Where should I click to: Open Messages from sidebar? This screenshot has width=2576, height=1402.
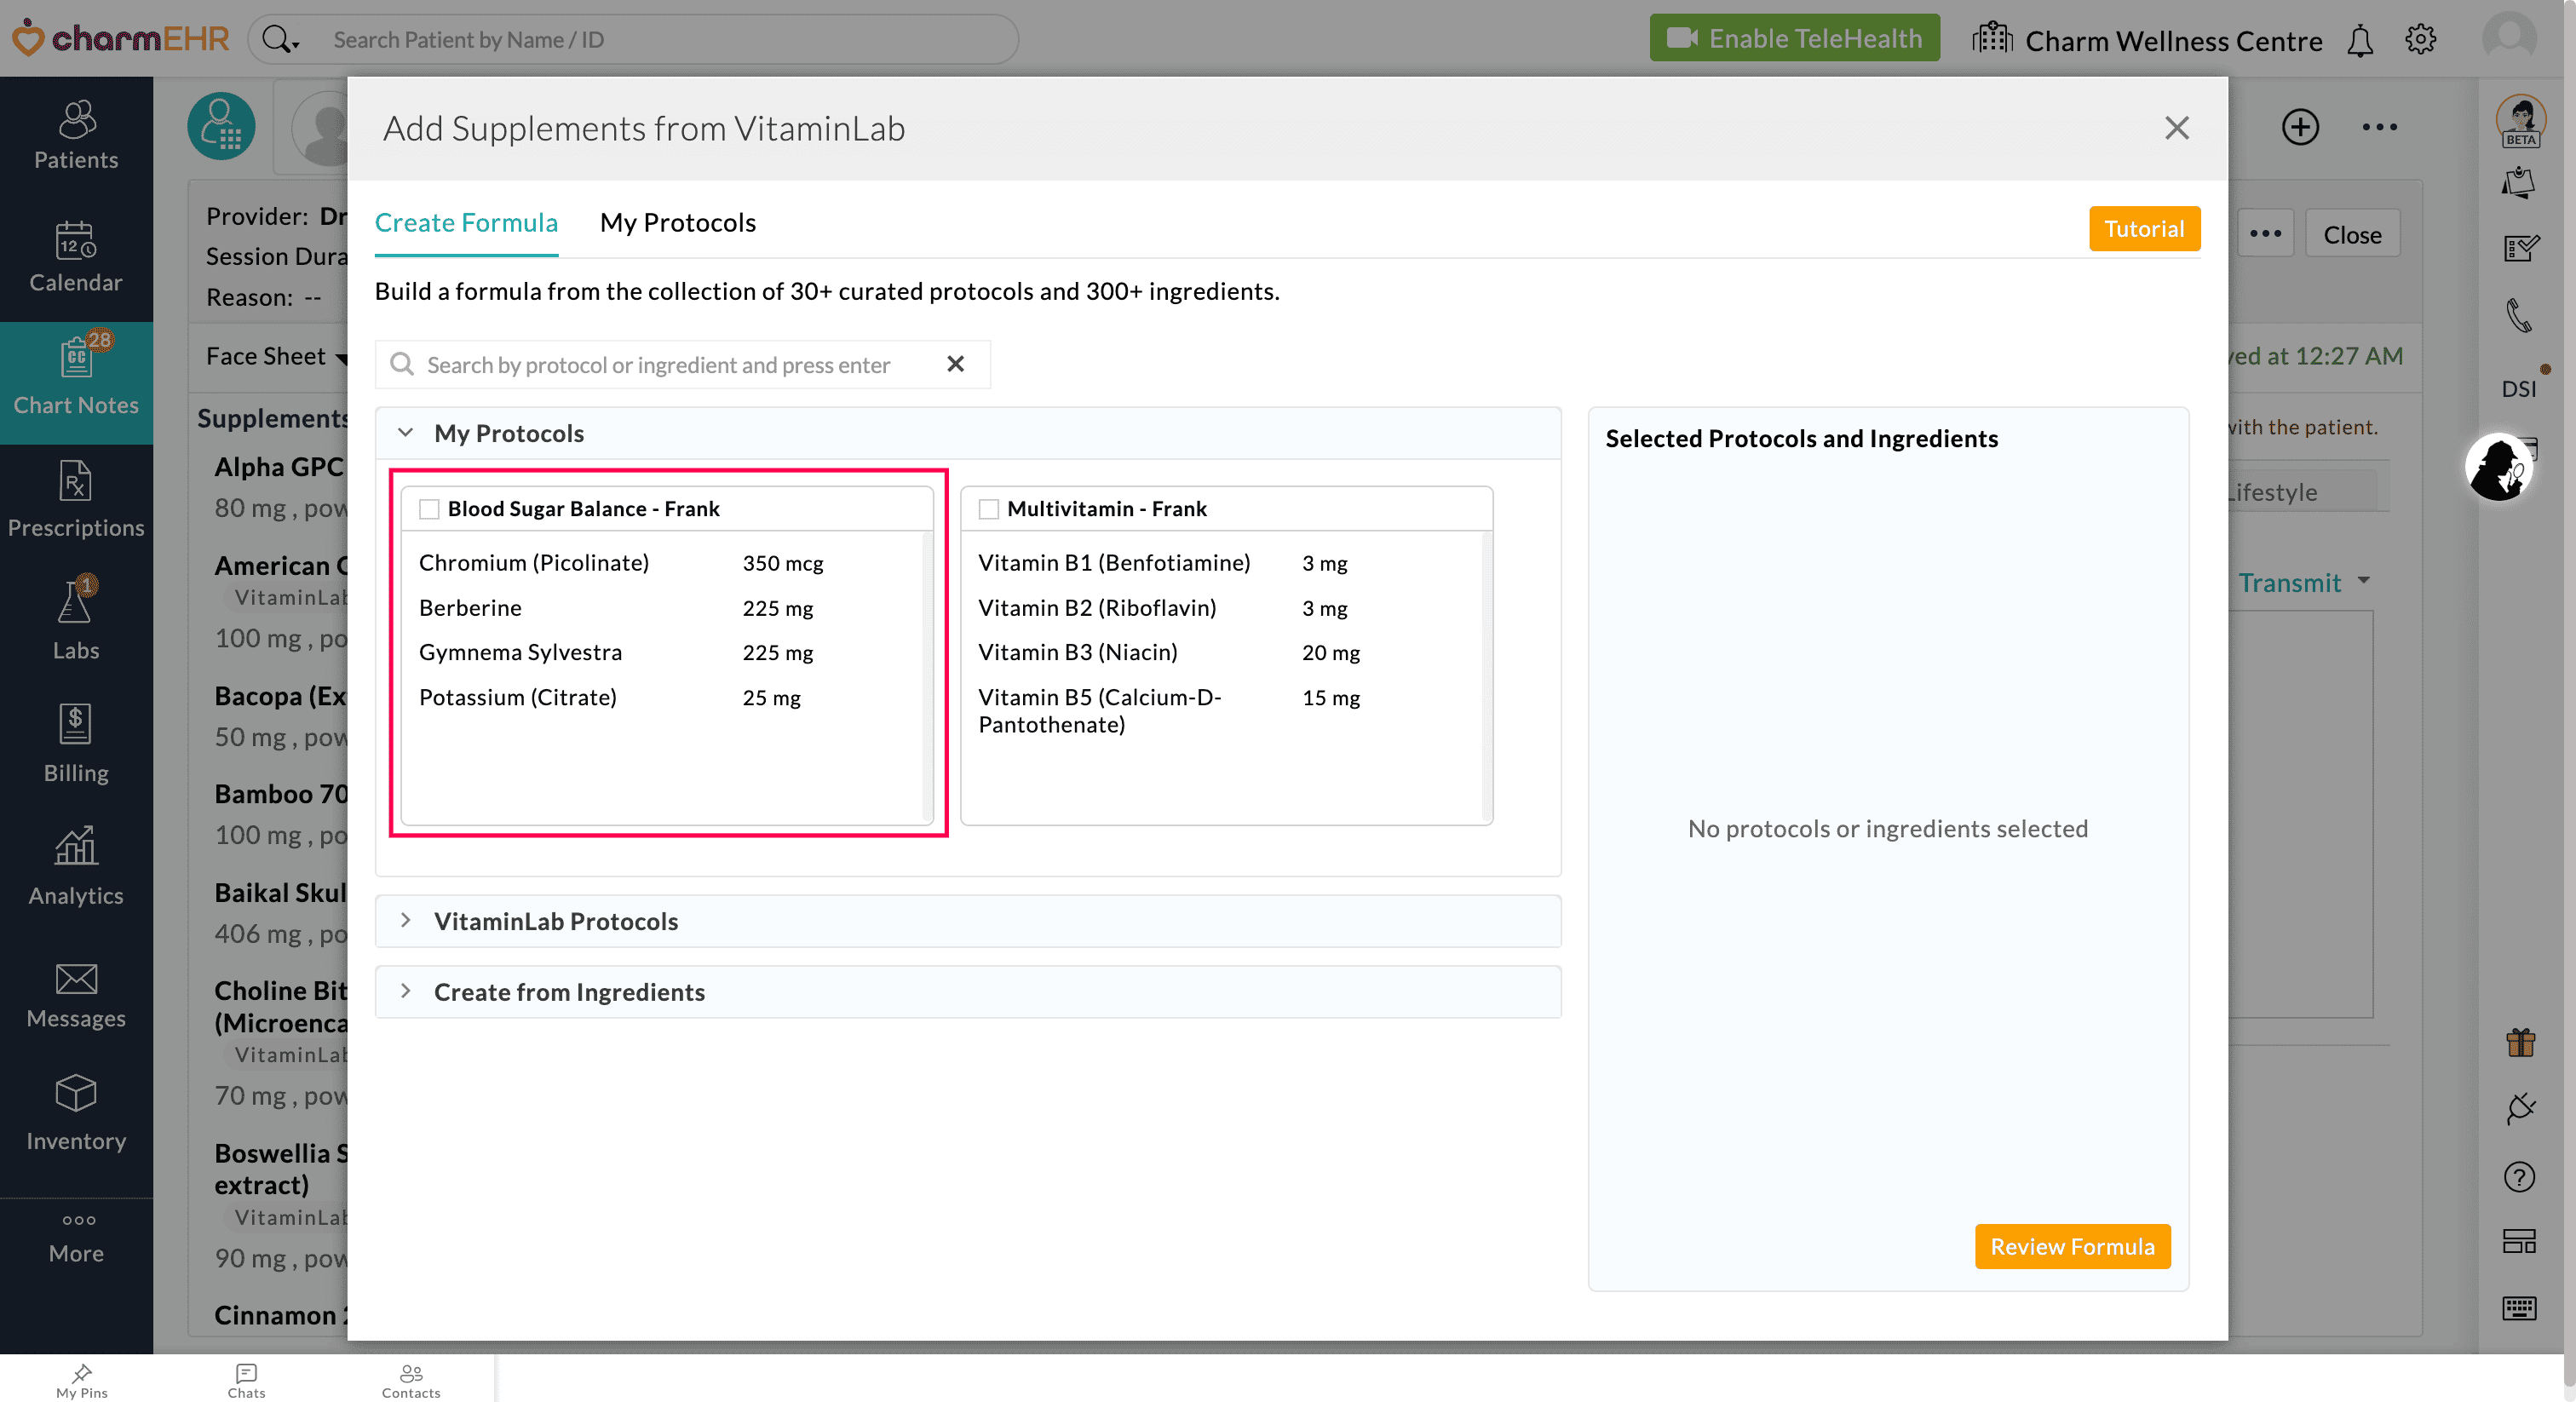(76, 995)
